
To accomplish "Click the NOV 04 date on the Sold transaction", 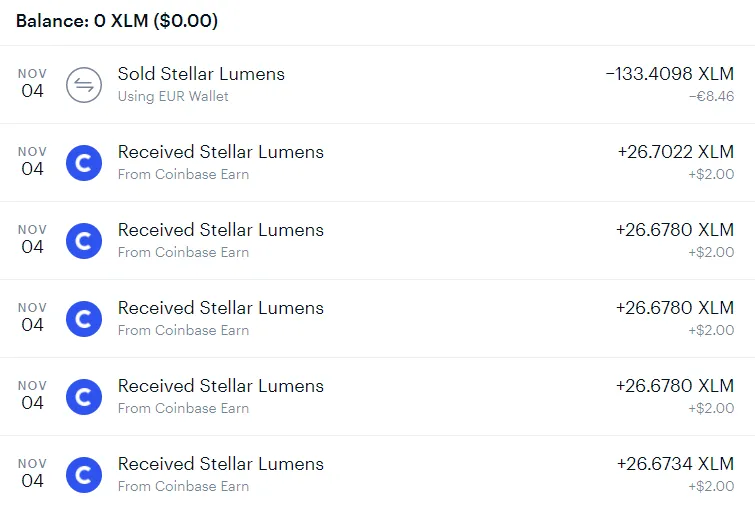I will [32, 83].
